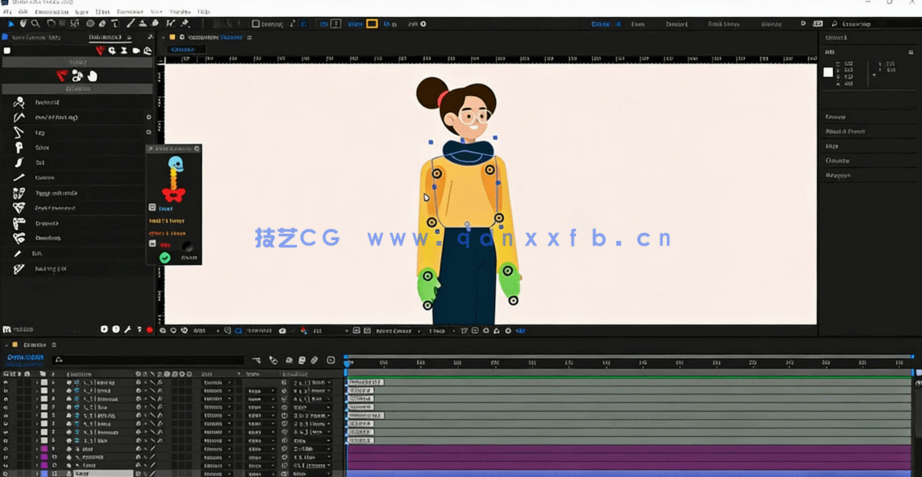922x477 pixels.
Task: Open blending mode dropdown of second layer
Action: (215, 391)
